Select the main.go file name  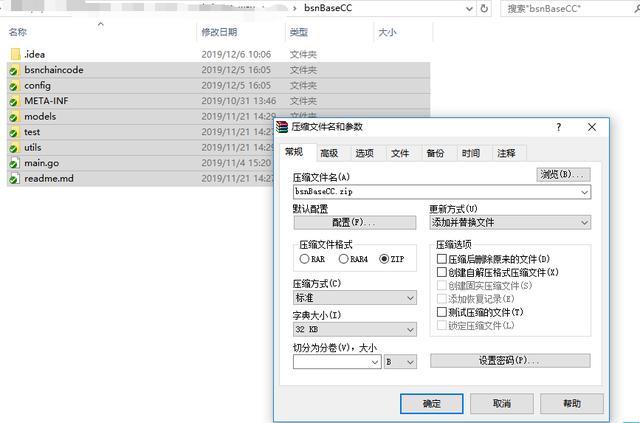[x=42, y=163]
